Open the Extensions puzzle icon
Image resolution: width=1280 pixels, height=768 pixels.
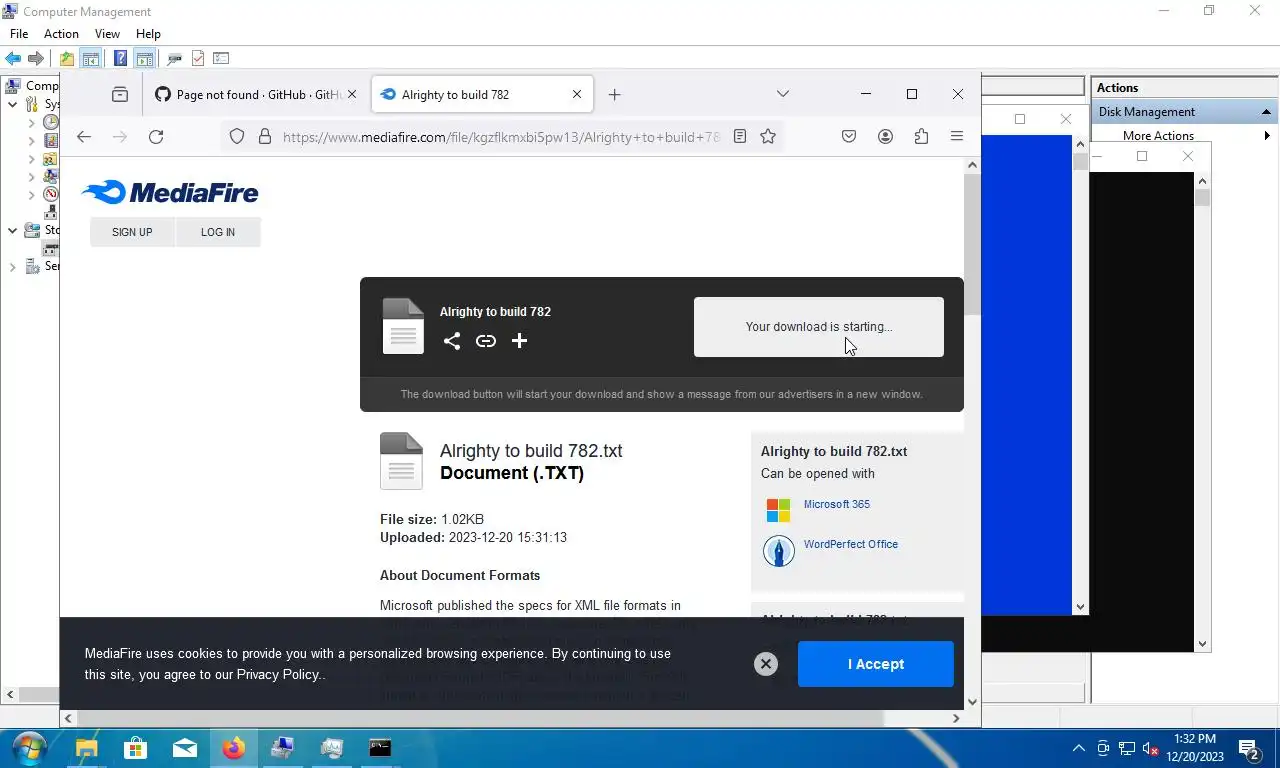[921, 136]
